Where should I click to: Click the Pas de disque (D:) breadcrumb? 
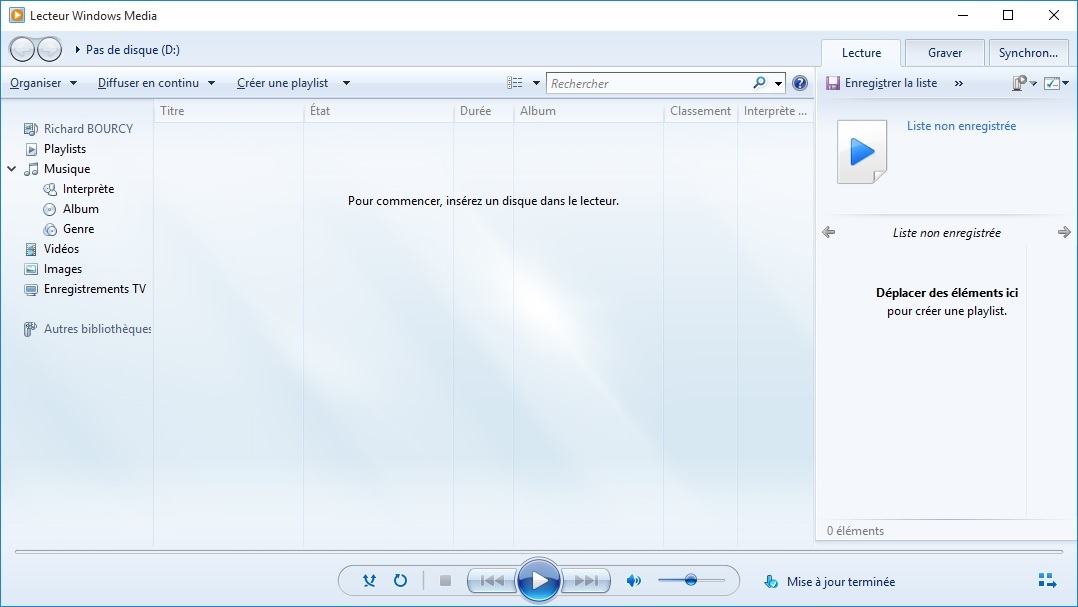pyautogui.click(x=133, y=49)
